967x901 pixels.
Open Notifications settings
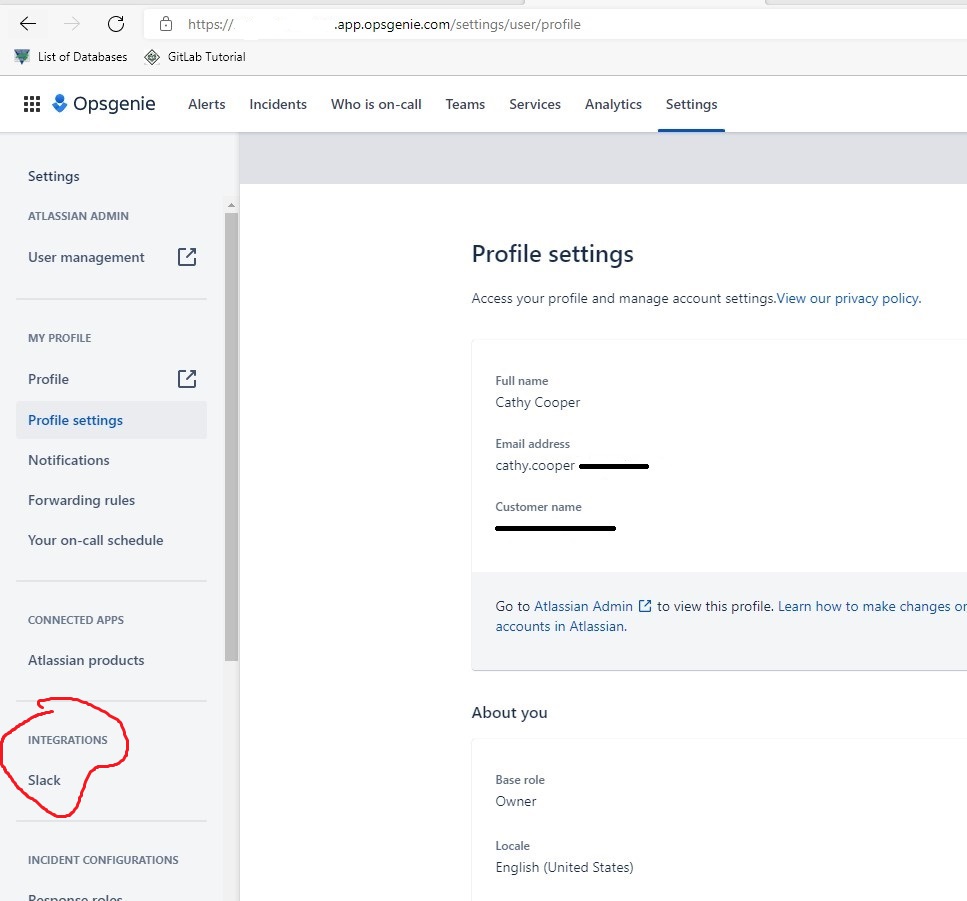(68, 460)
